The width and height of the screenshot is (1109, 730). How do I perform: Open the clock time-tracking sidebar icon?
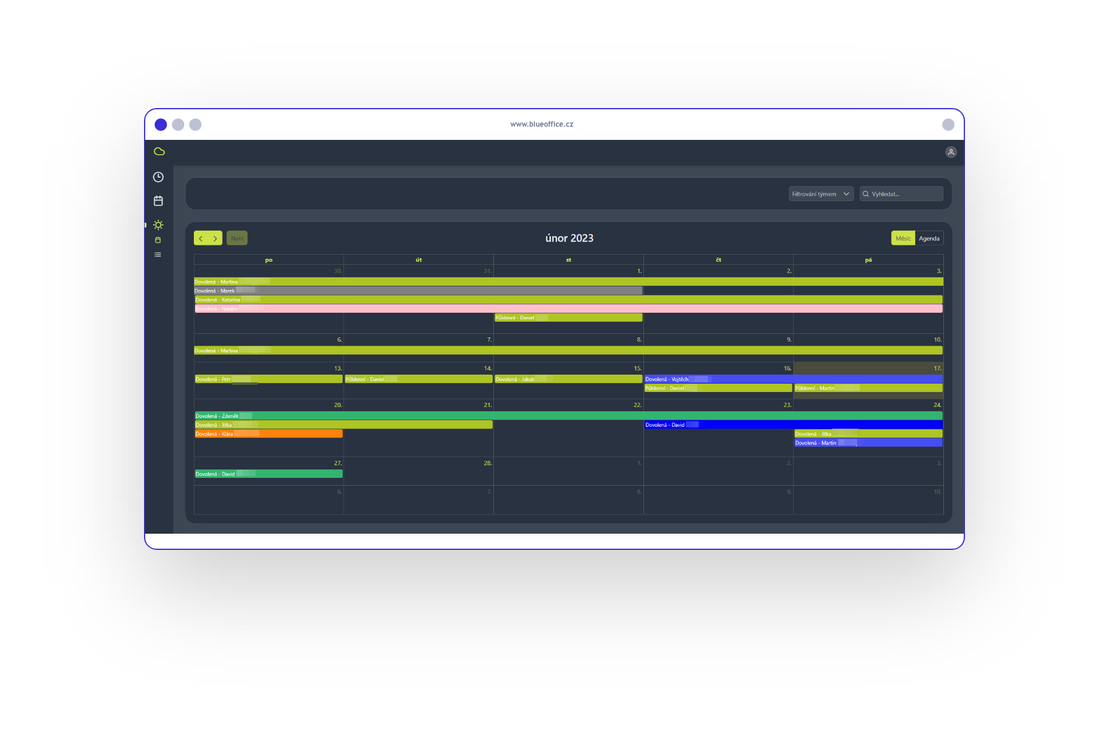(158, 177)
